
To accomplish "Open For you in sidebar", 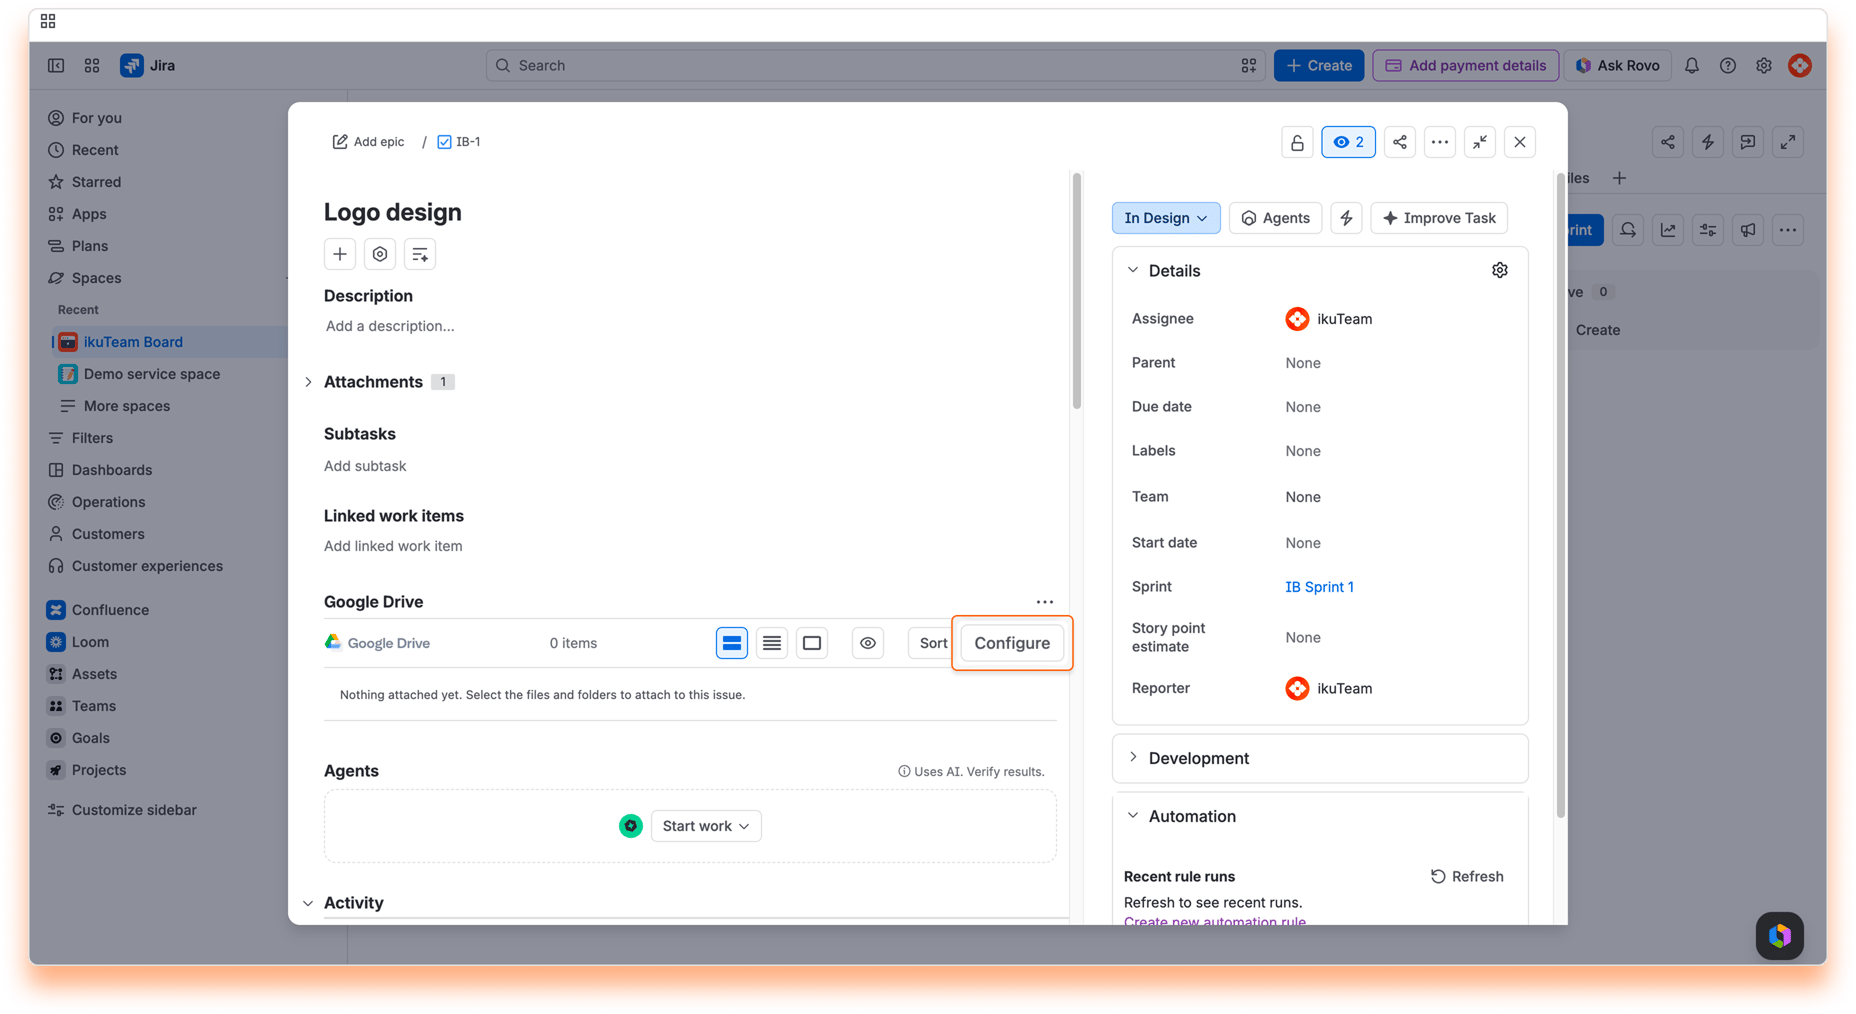I will pyautogui.click(x=96, y=118).
